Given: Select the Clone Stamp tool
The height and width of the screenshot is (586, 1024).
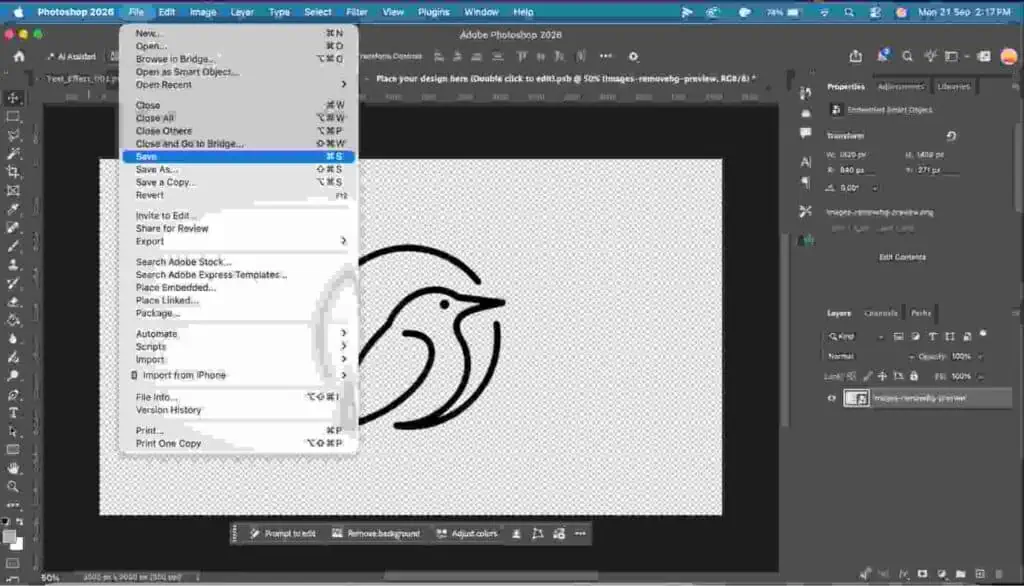Looking at the screenshot, I should [13, 265].
